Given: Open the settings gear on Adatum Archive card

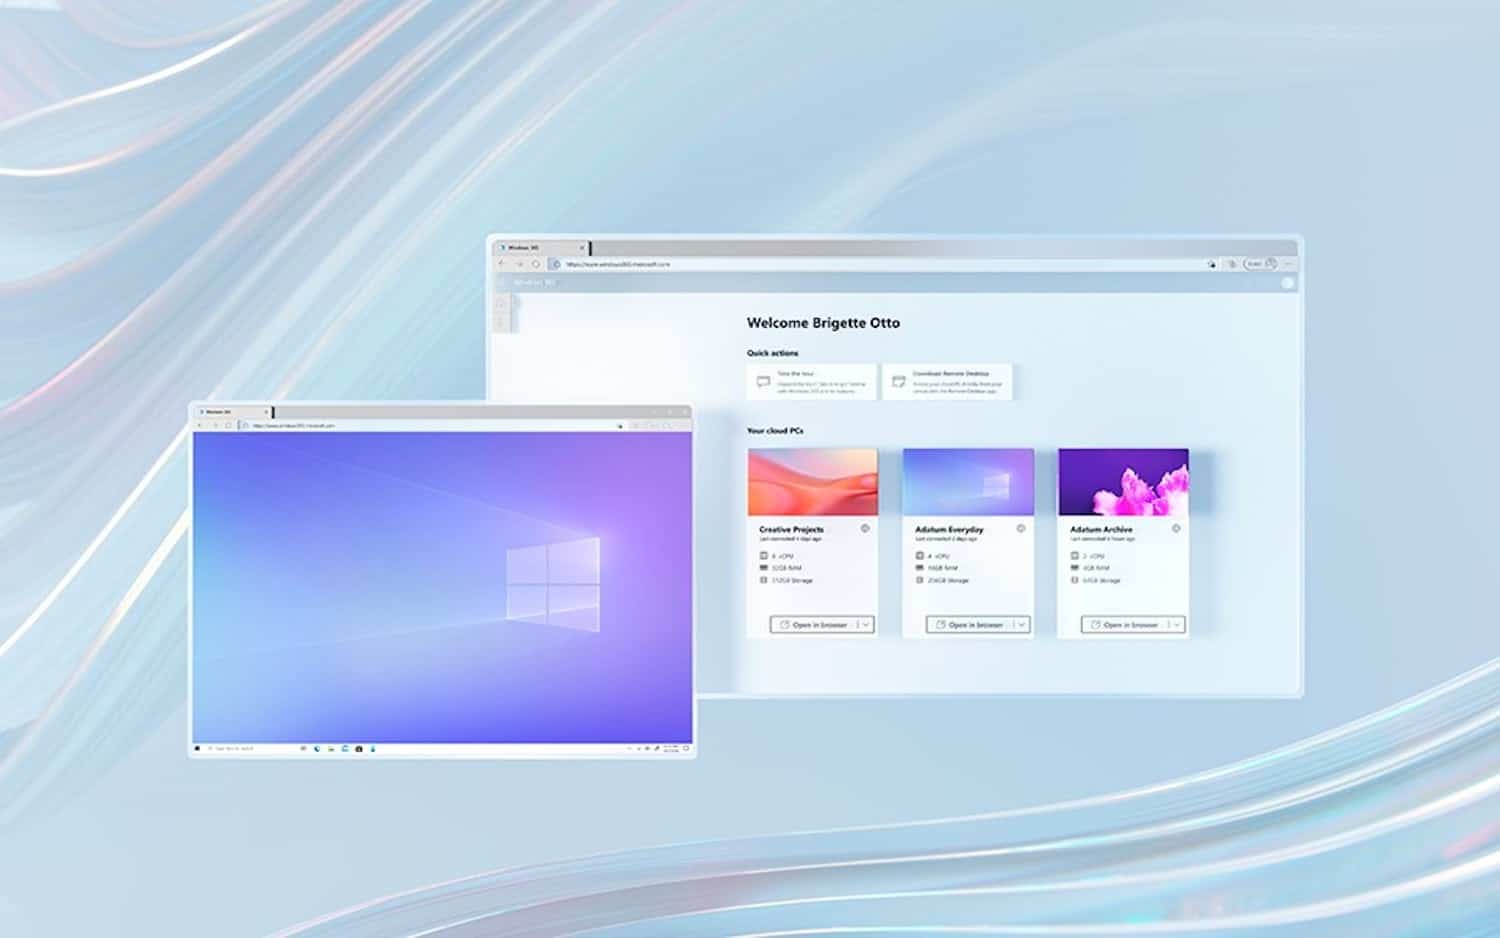Looking at the screenshot, I should (x=1175, y=528).
